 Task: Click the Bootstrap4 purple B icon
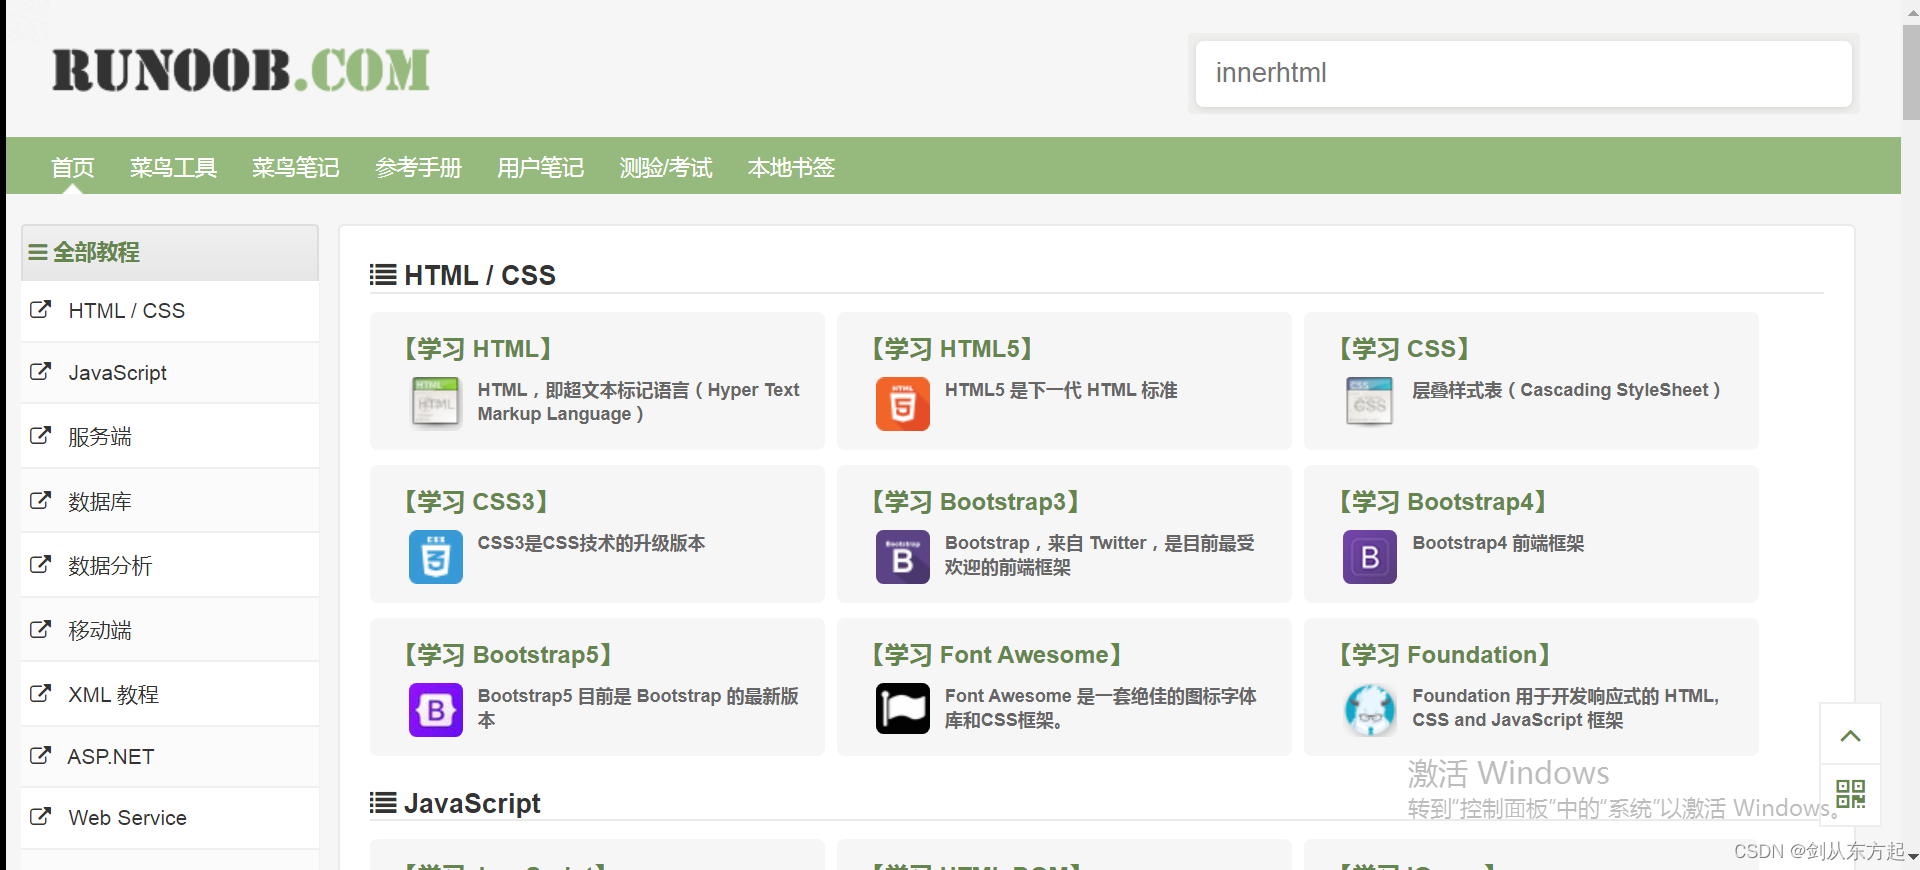(x=1369, y=557)
